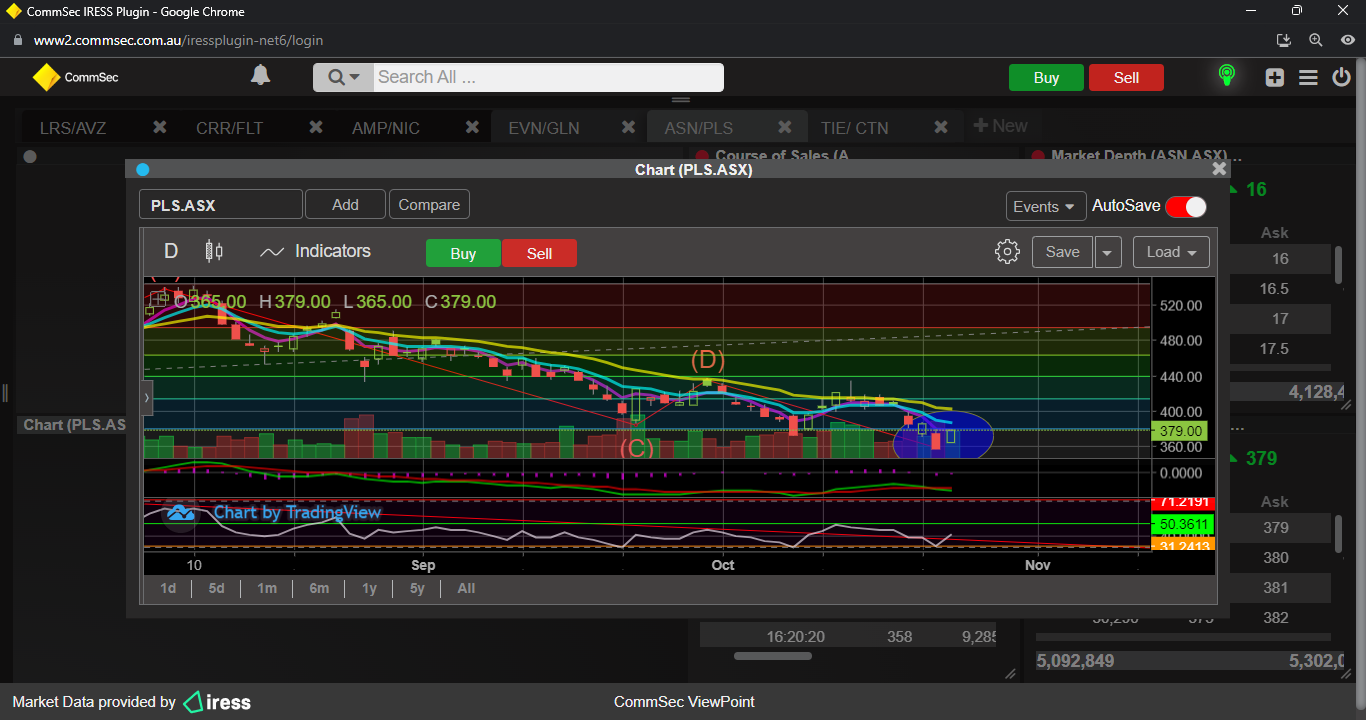The height and width of the screenshot is (720, 1366).
Task: Click Chrome's install app icon
Action: click(x=1284, y=40)
